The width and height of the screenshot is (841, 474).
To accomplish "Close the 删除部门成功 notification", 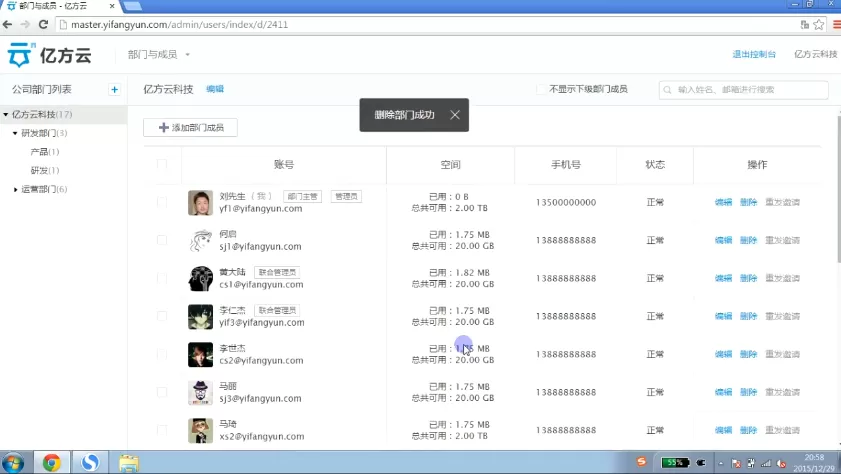I will 455,115.
